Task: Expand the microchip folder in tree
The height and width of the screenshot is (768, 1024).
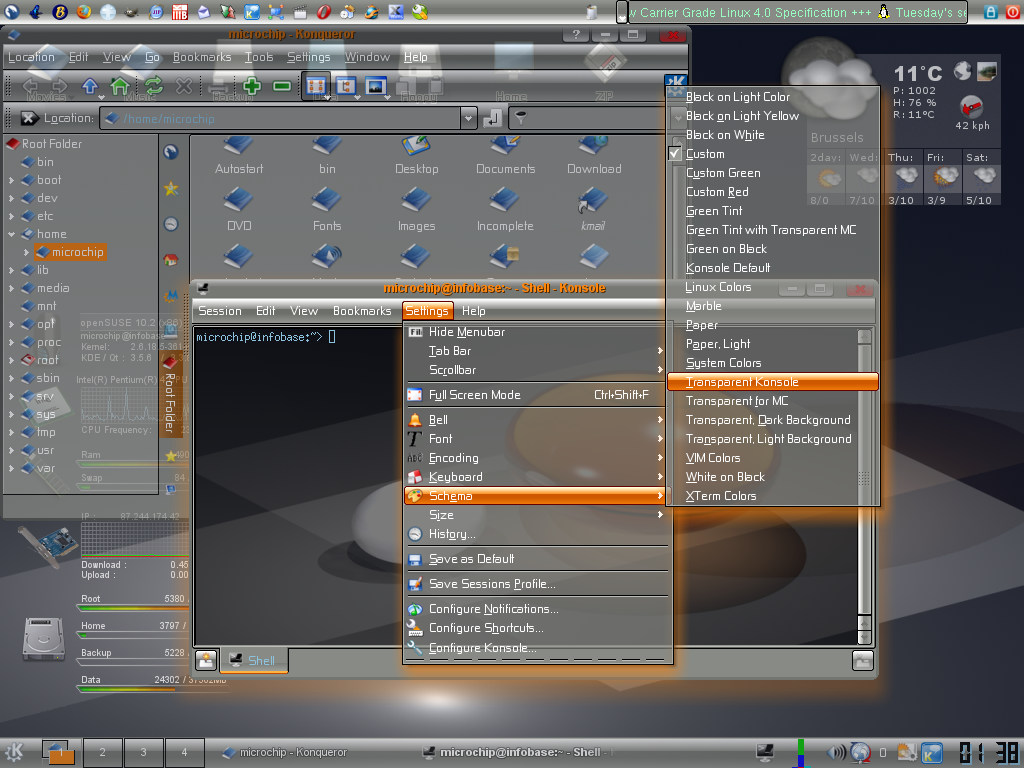Action: click(x=26, y=252)
